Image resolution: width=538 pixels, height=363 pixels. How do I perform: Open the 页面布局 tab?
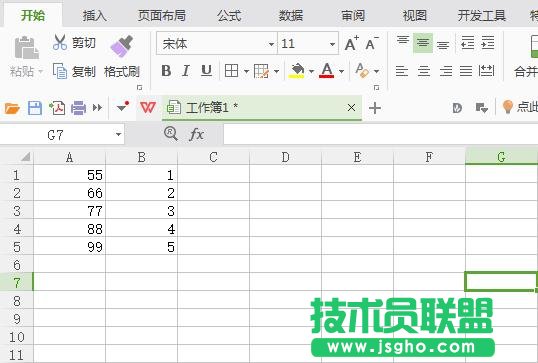coord(162,15)
